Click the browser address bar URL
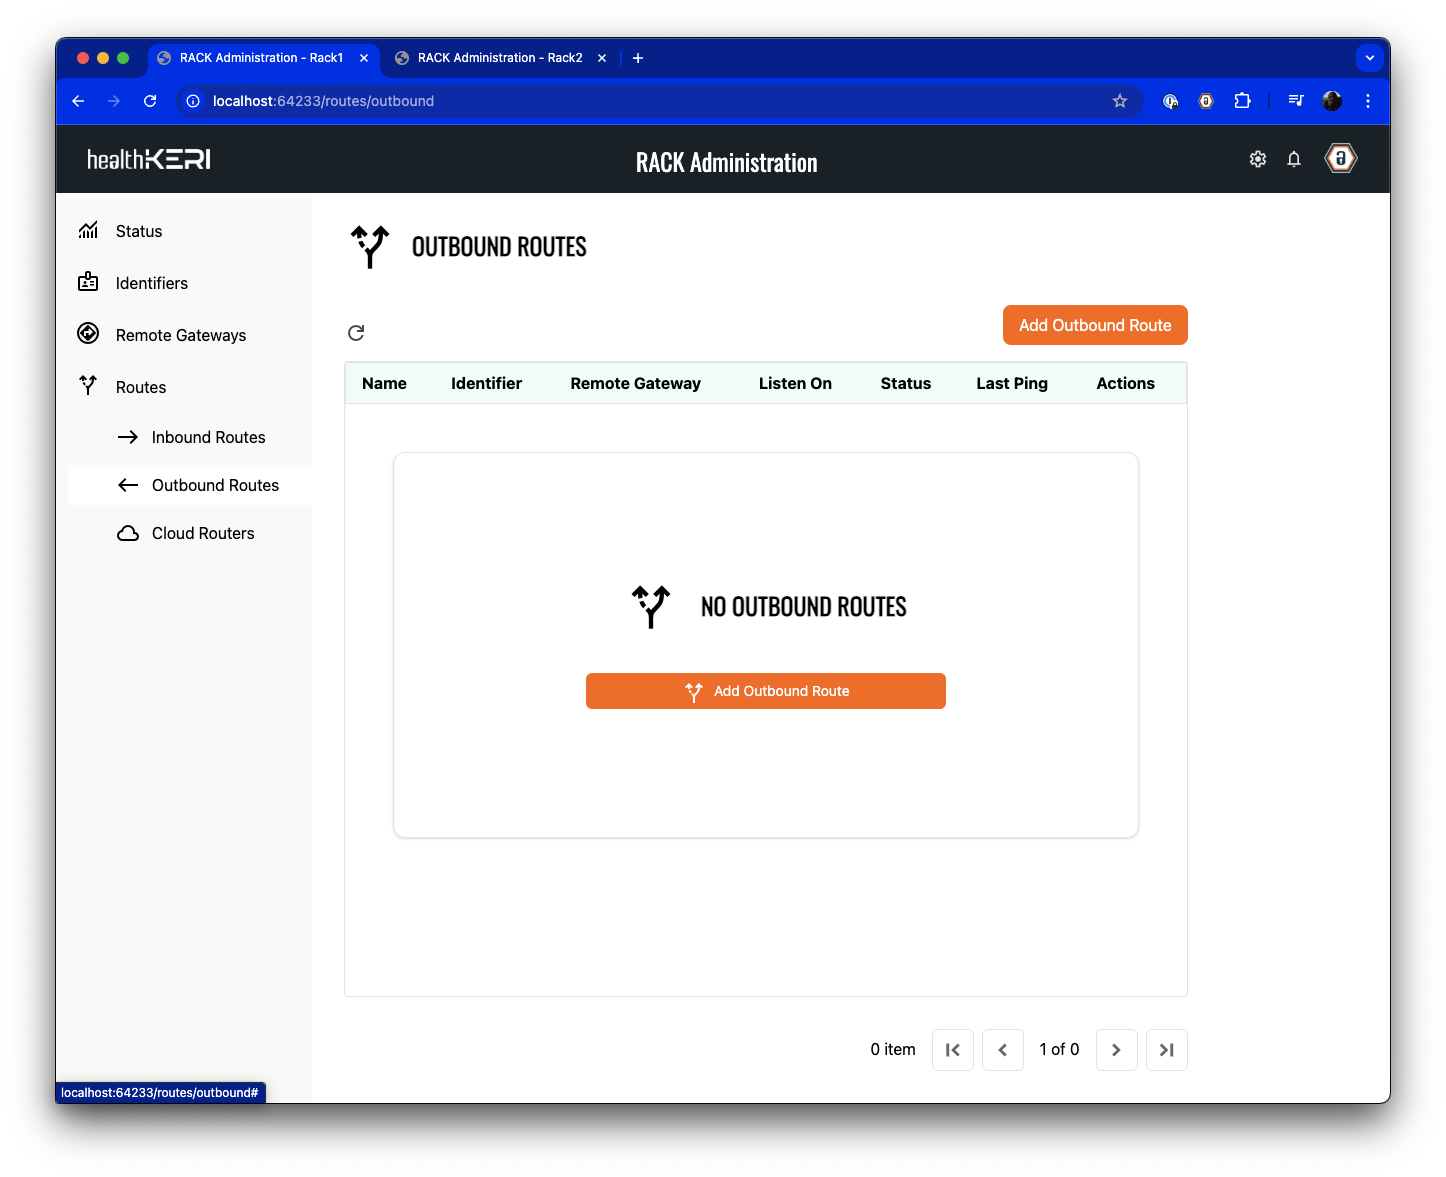 [323, 101]
